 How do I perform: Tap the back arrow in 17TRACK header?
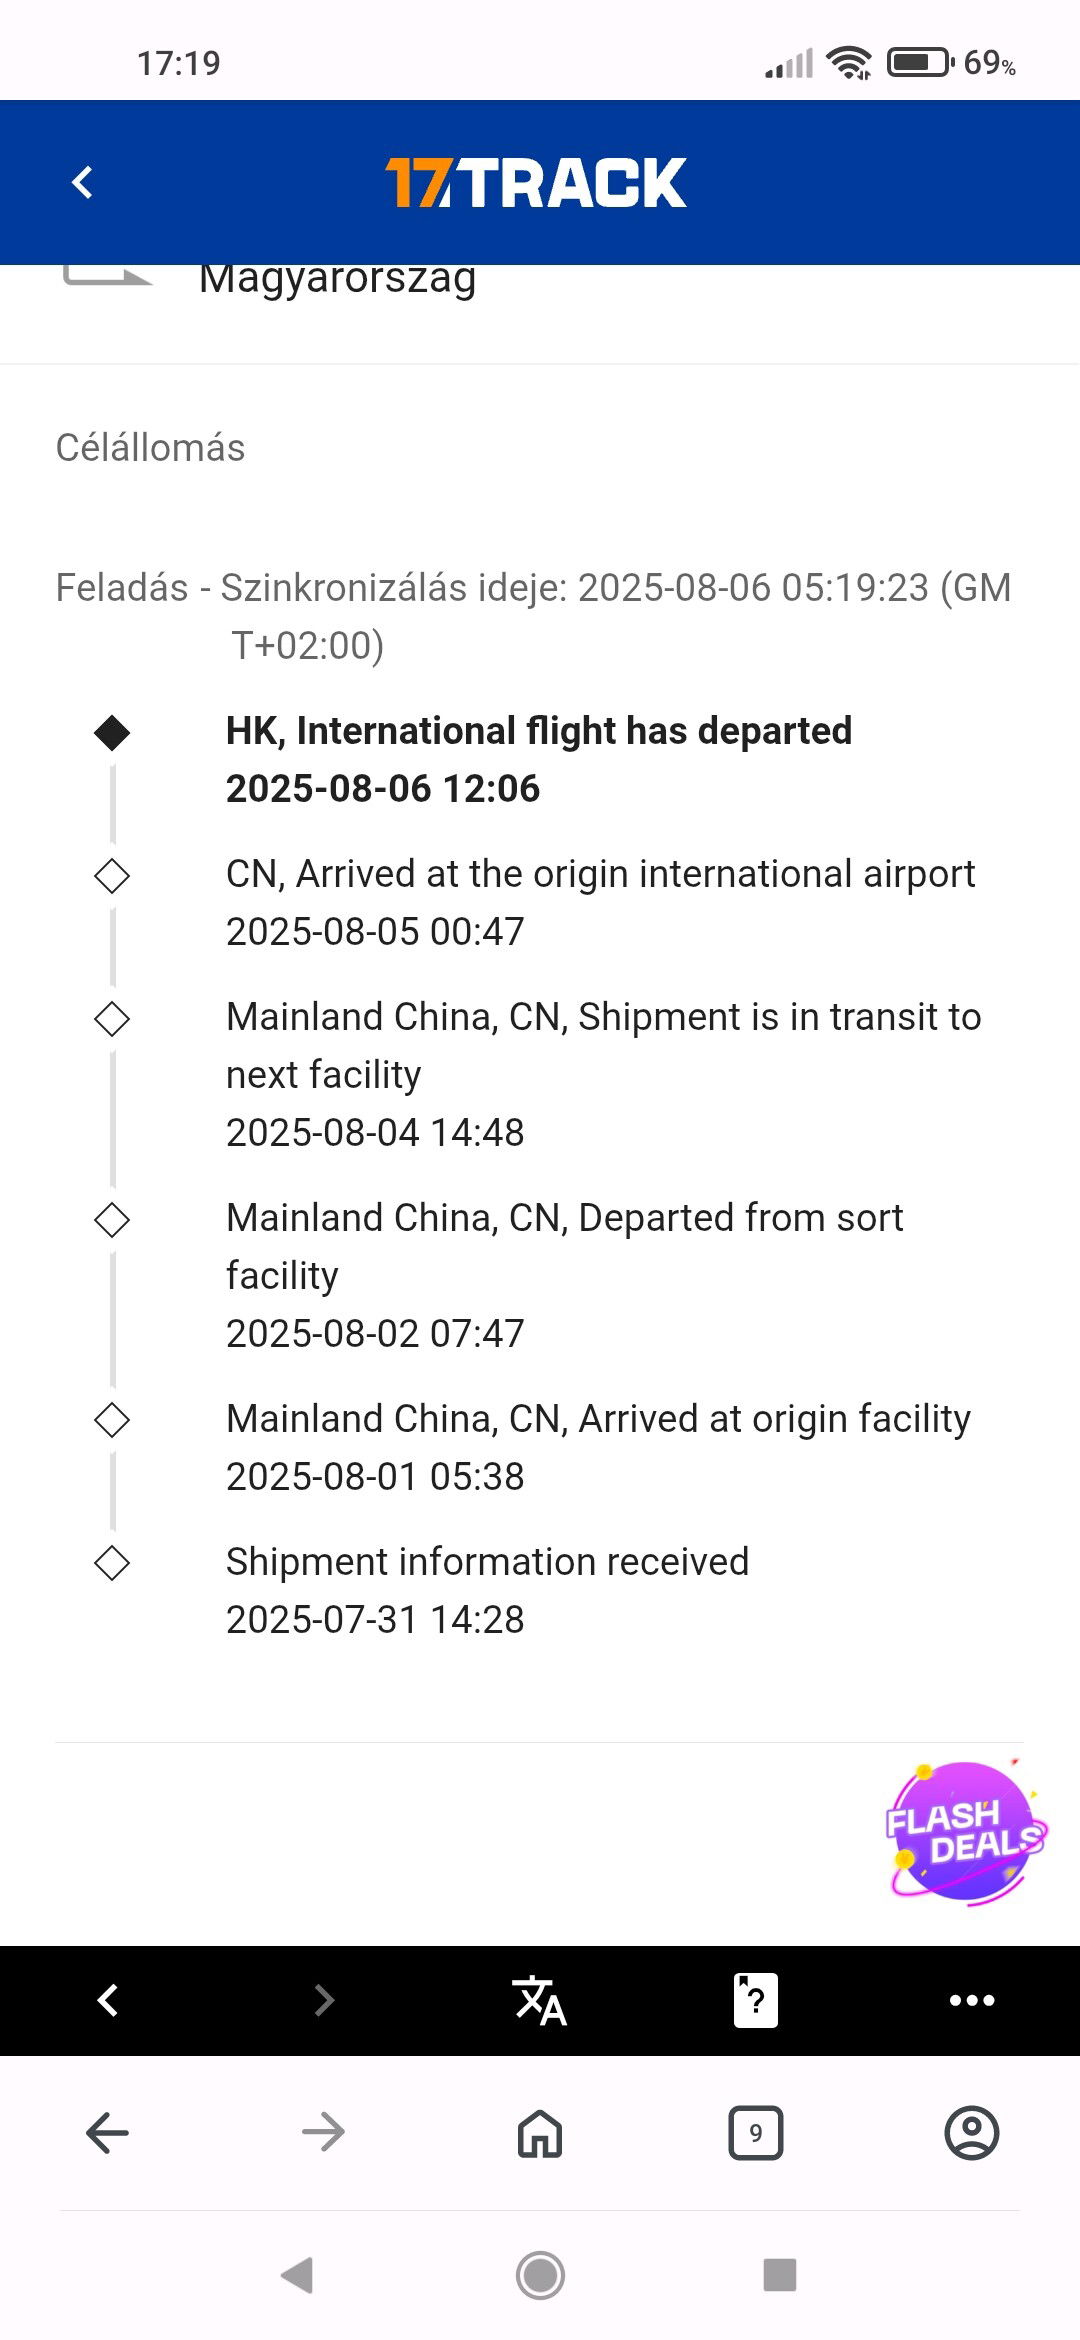[83, 182]
